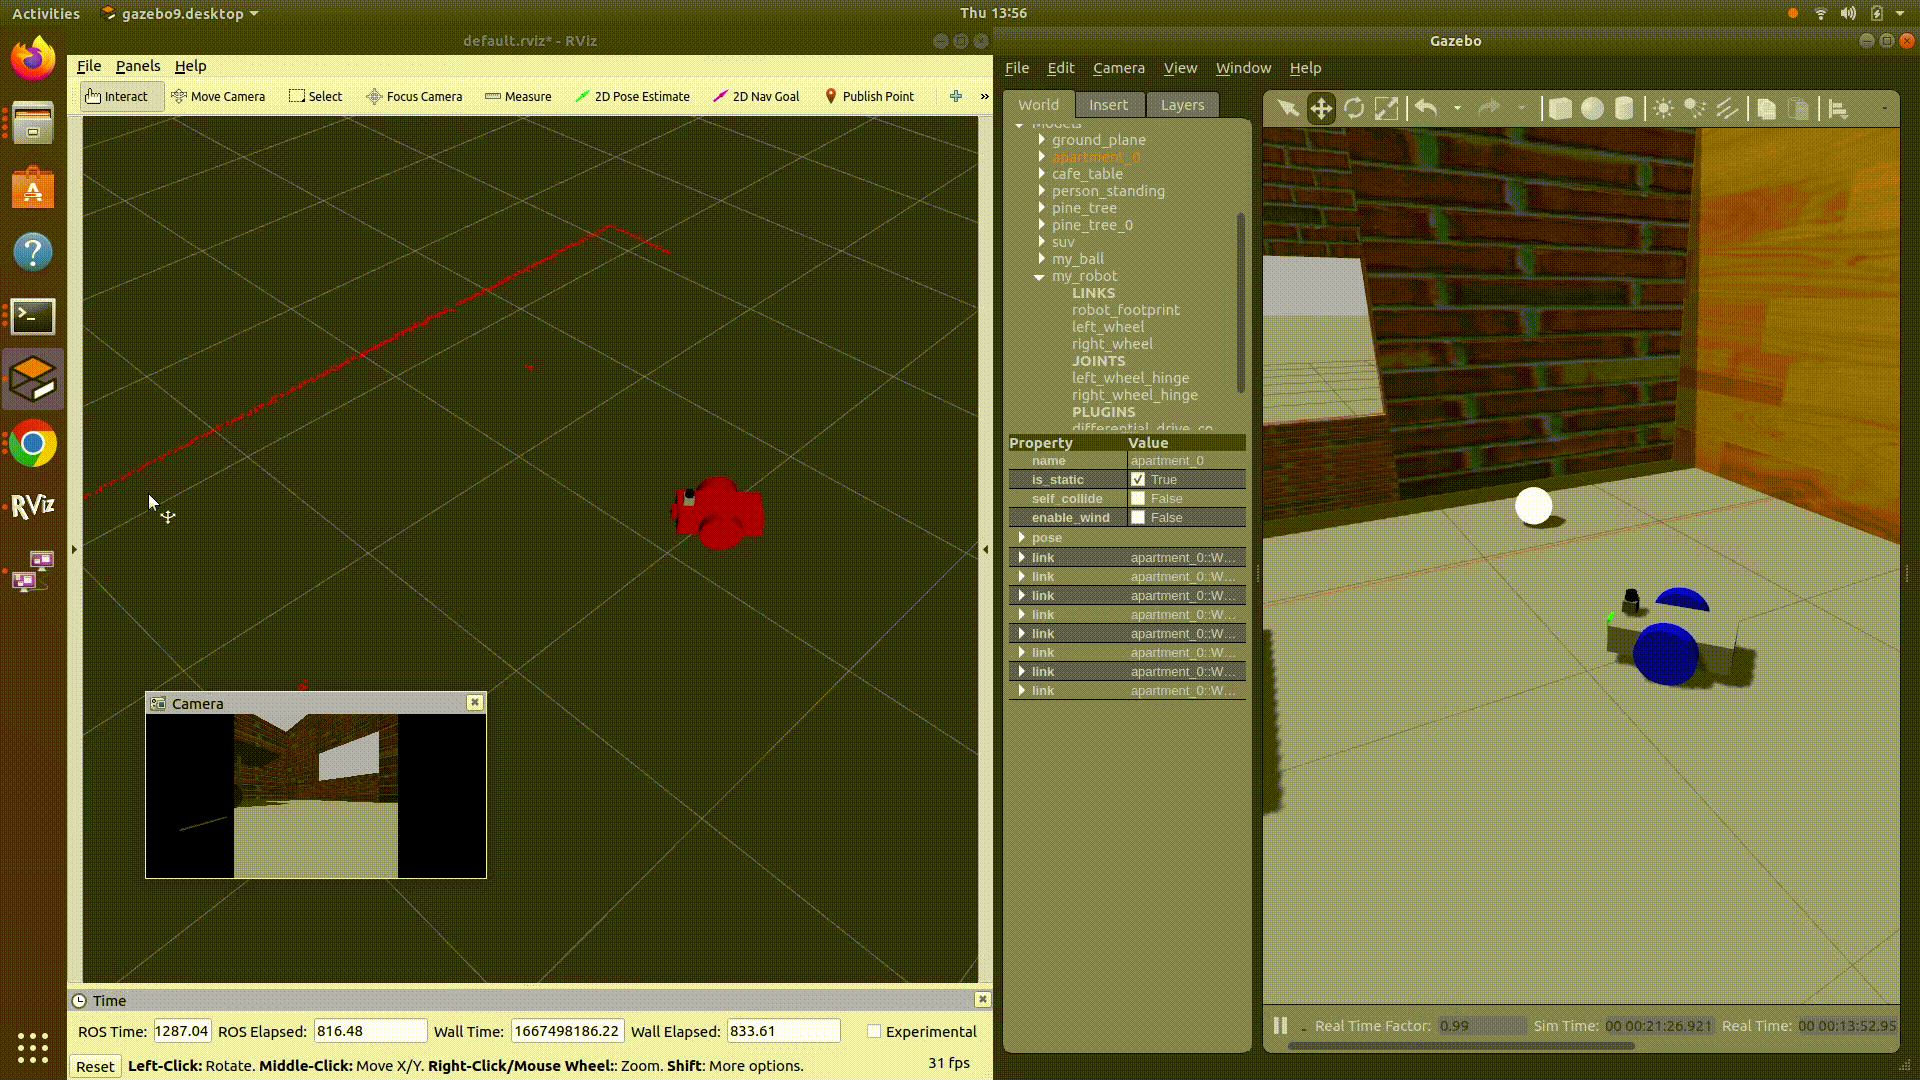Toggle the is_static checkbox
This screenshot has width=1920, height=1080.
[1138, 479]
